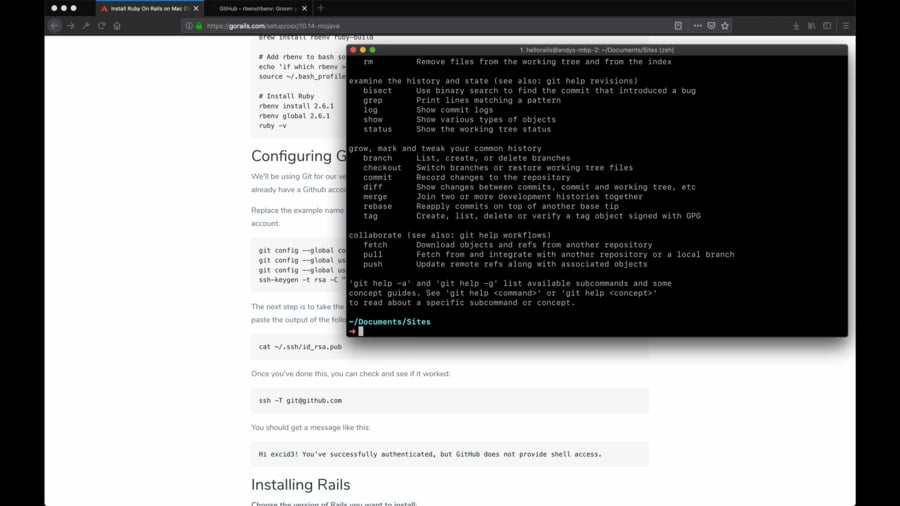Close the GitHub rbenv tab
Viewport: 900px width, 506px height.
304,9
